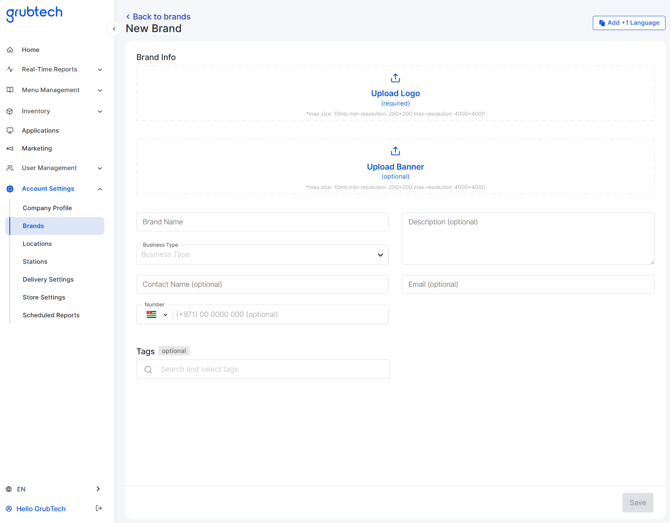Viewport: 670px width, 523px height.
Task: Click the Upload Banner arrow icon
Action: pyautogui.click(x=395, y=151)
